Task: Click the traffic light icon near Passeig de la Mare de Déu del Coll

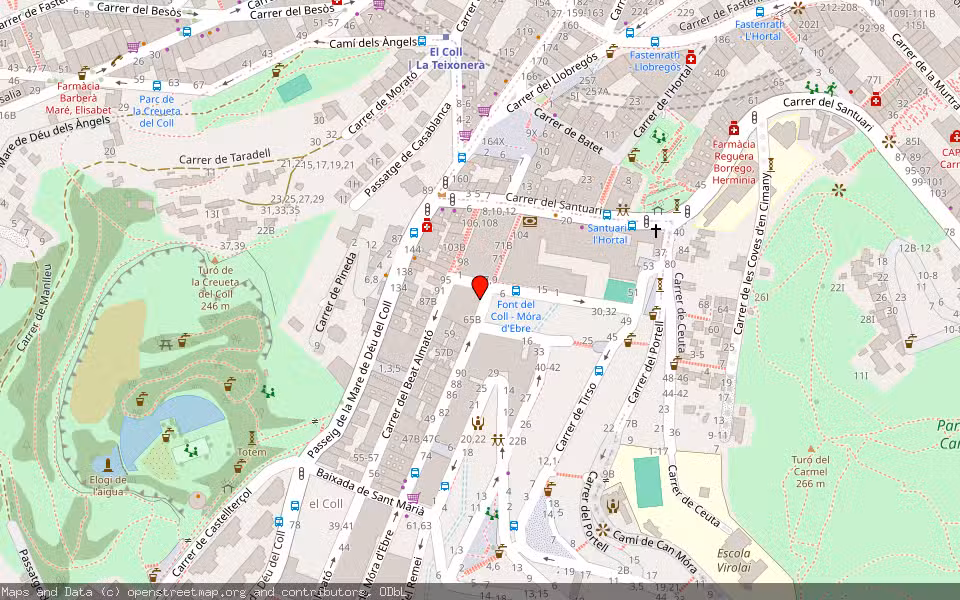Action: tap(301, 472)
